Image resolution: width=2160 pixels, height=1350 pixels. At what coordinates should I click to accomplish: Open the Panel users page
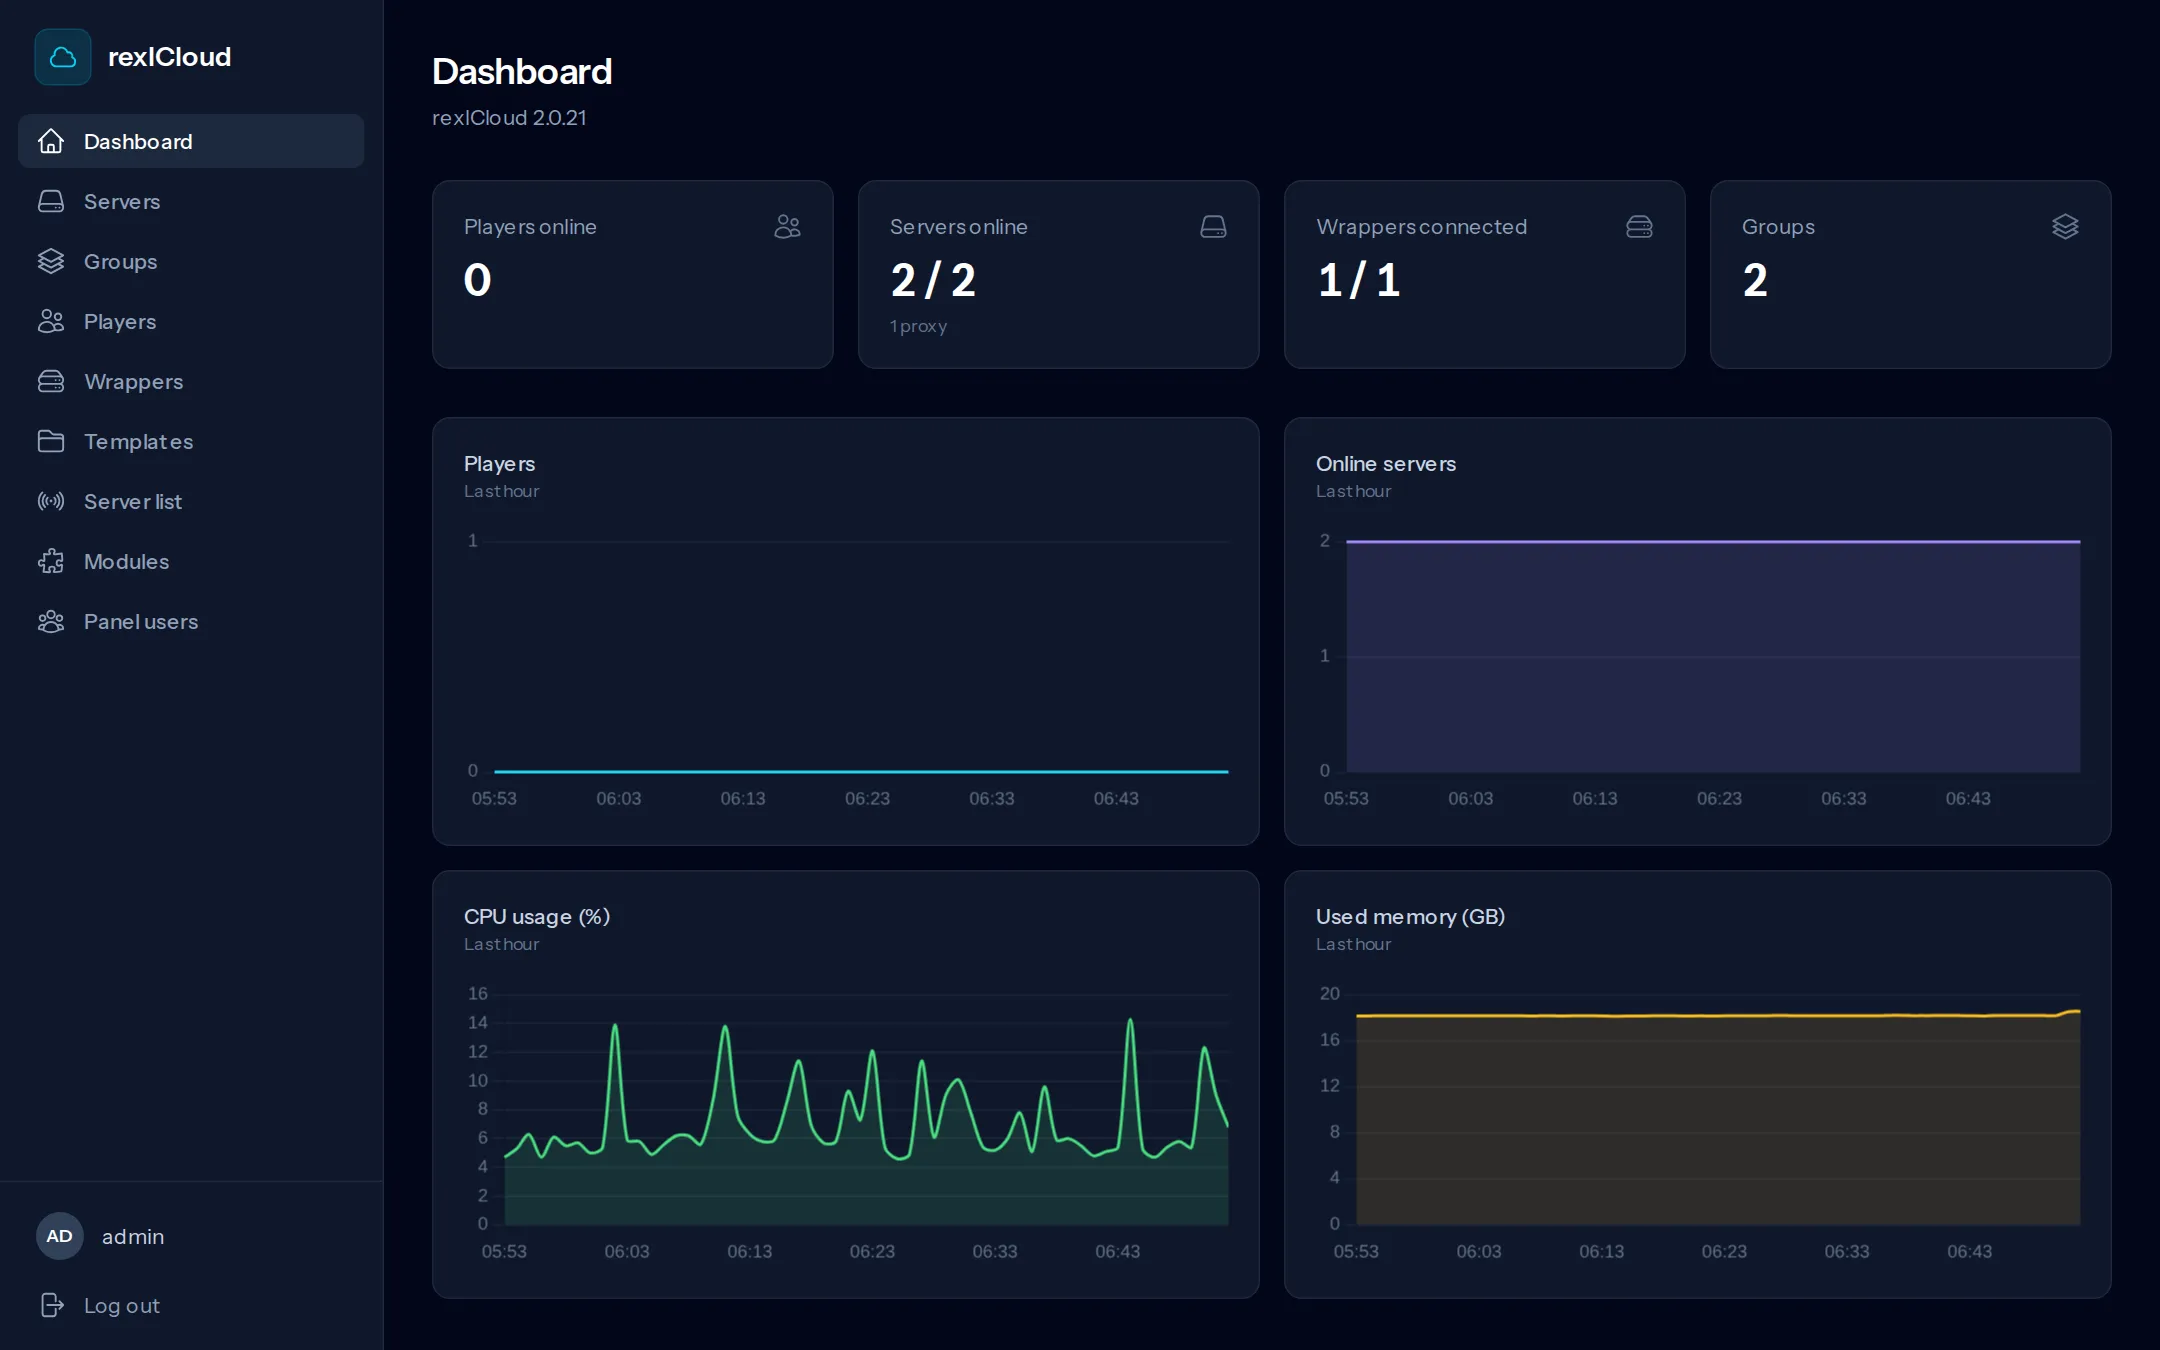[191, 621]
